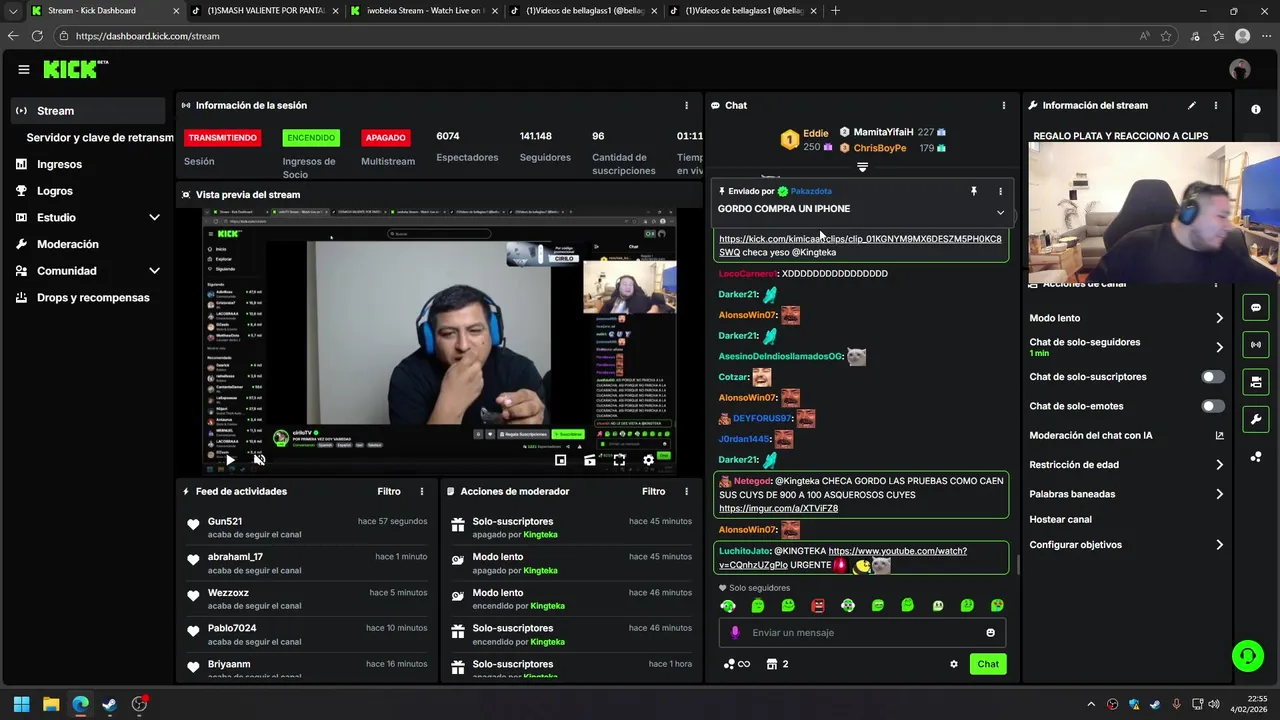This screenshot has width=1280, height=720.
Task: Open Moderación del chat con IA external link
Action: pyautogui.click(x=1219, y=435)
